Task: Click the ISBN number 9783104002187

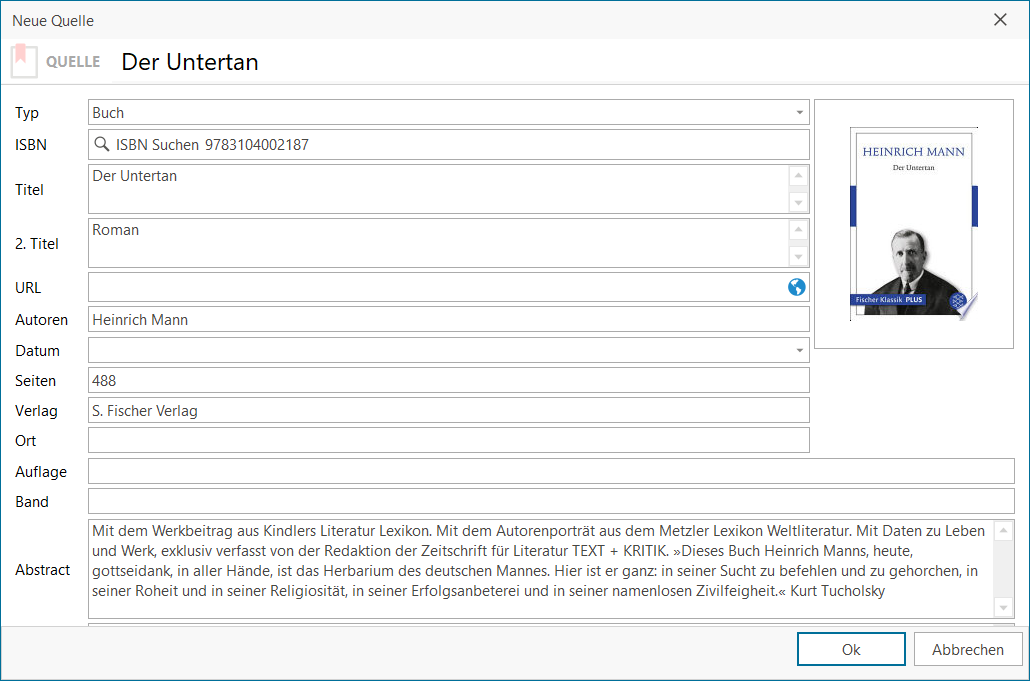Action: 257,144
